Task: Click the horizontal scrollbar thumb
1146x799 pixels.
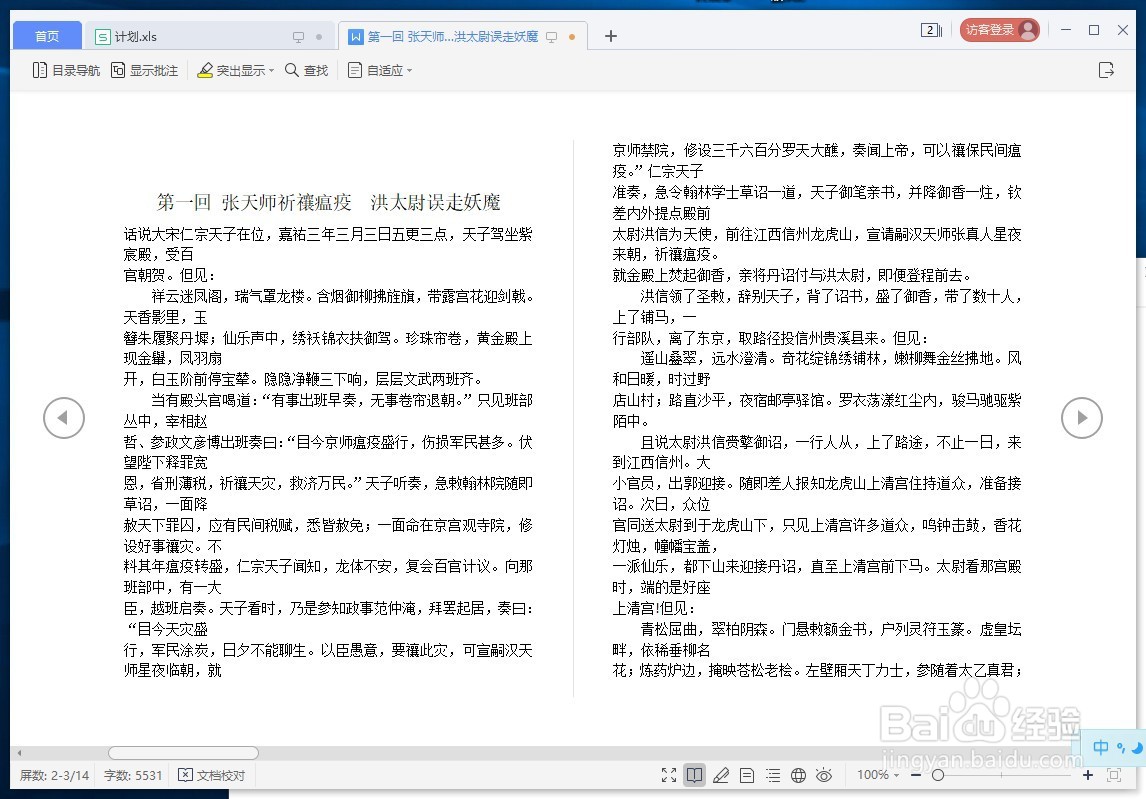Action: [183, 753]
